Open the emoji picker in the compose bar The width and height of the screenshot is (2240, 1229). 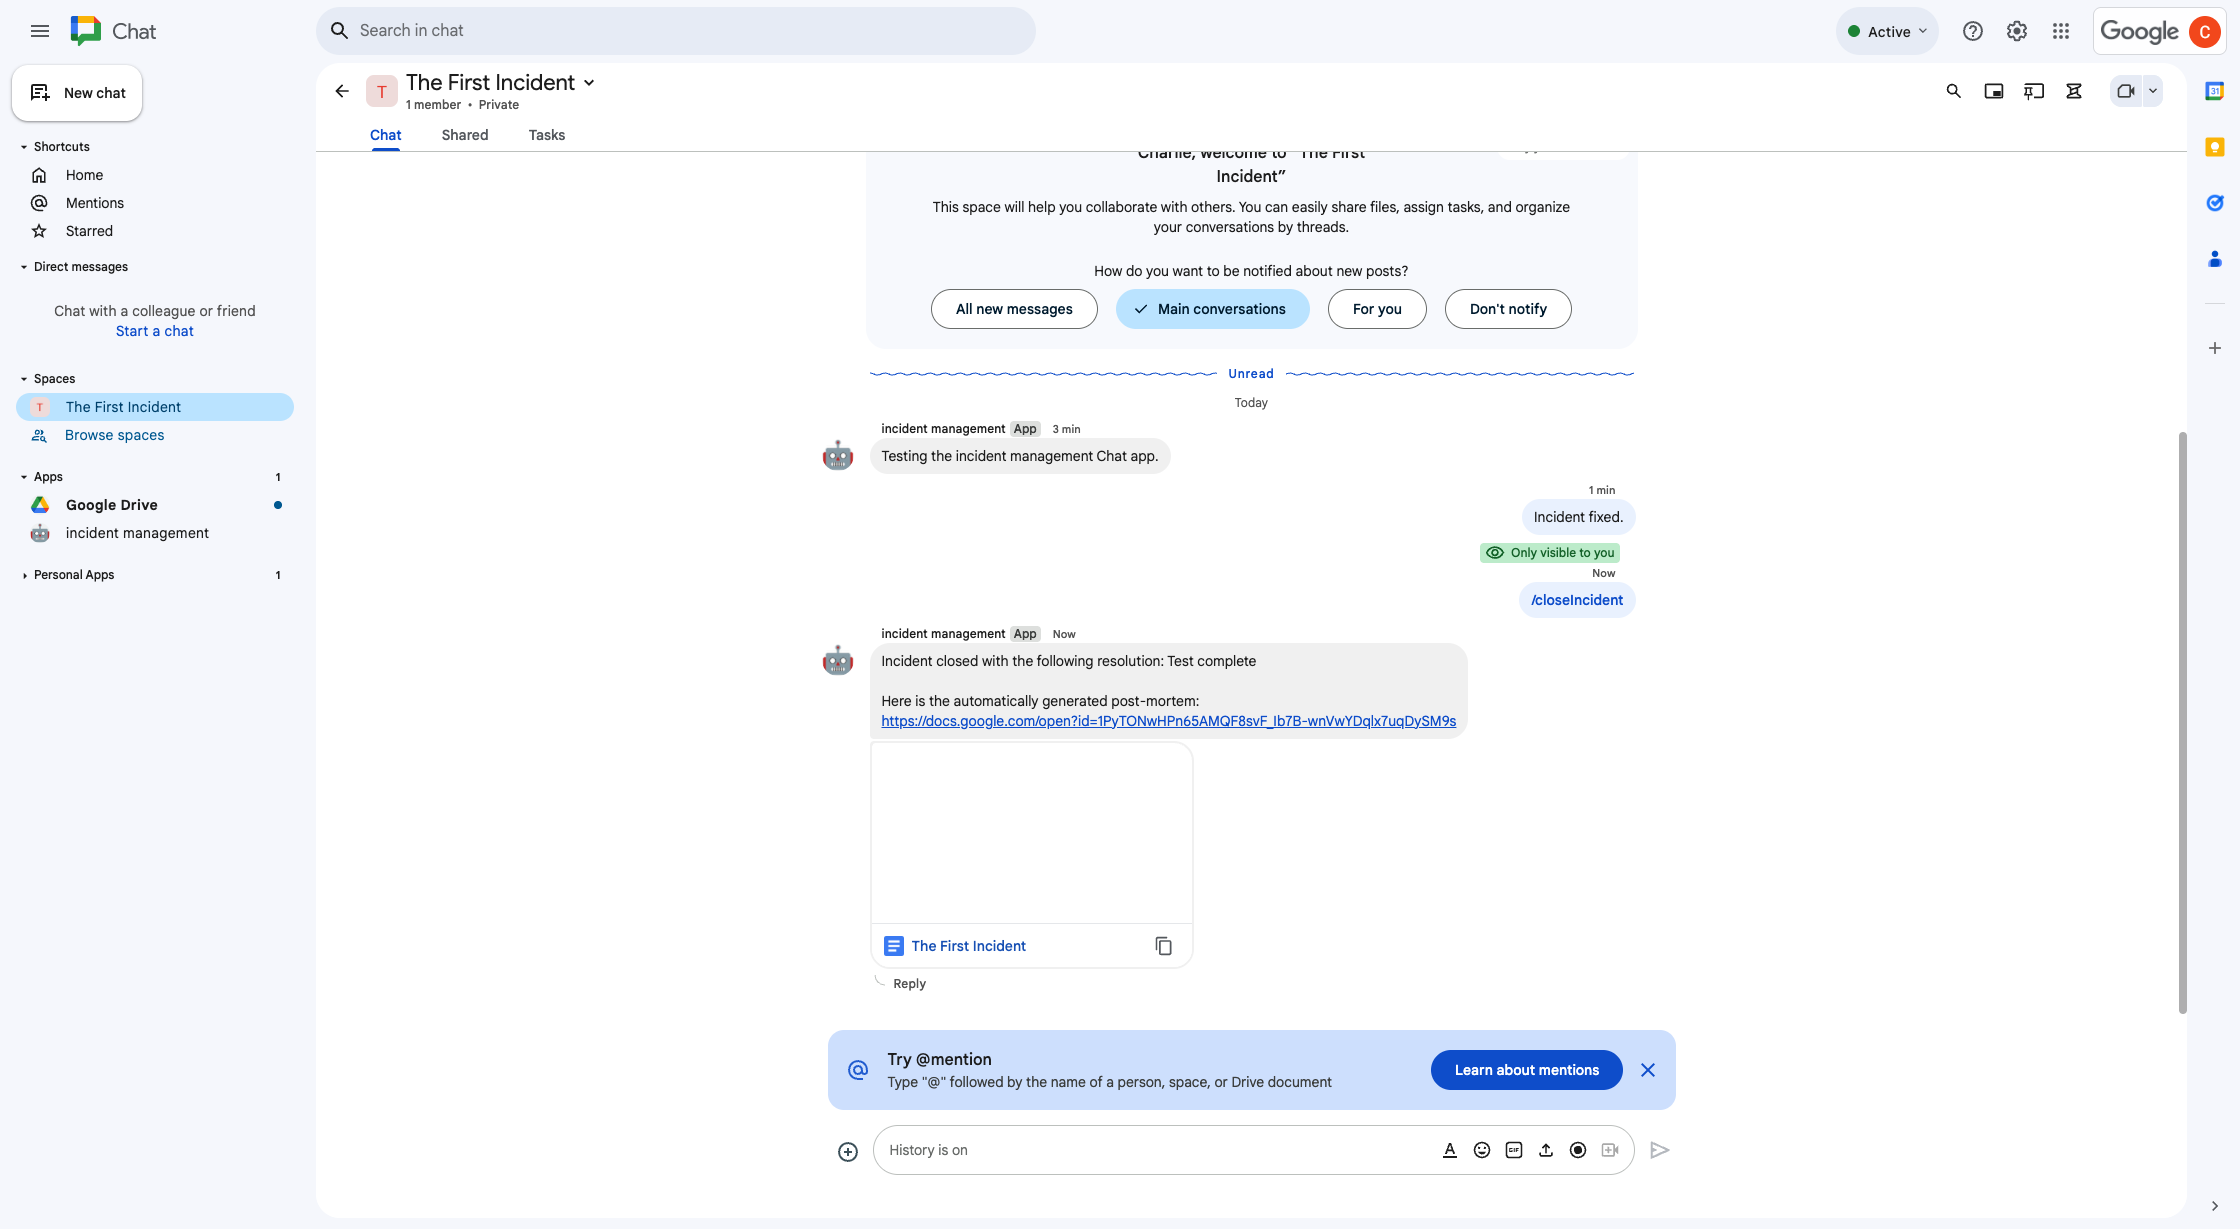[1482, 1150]
